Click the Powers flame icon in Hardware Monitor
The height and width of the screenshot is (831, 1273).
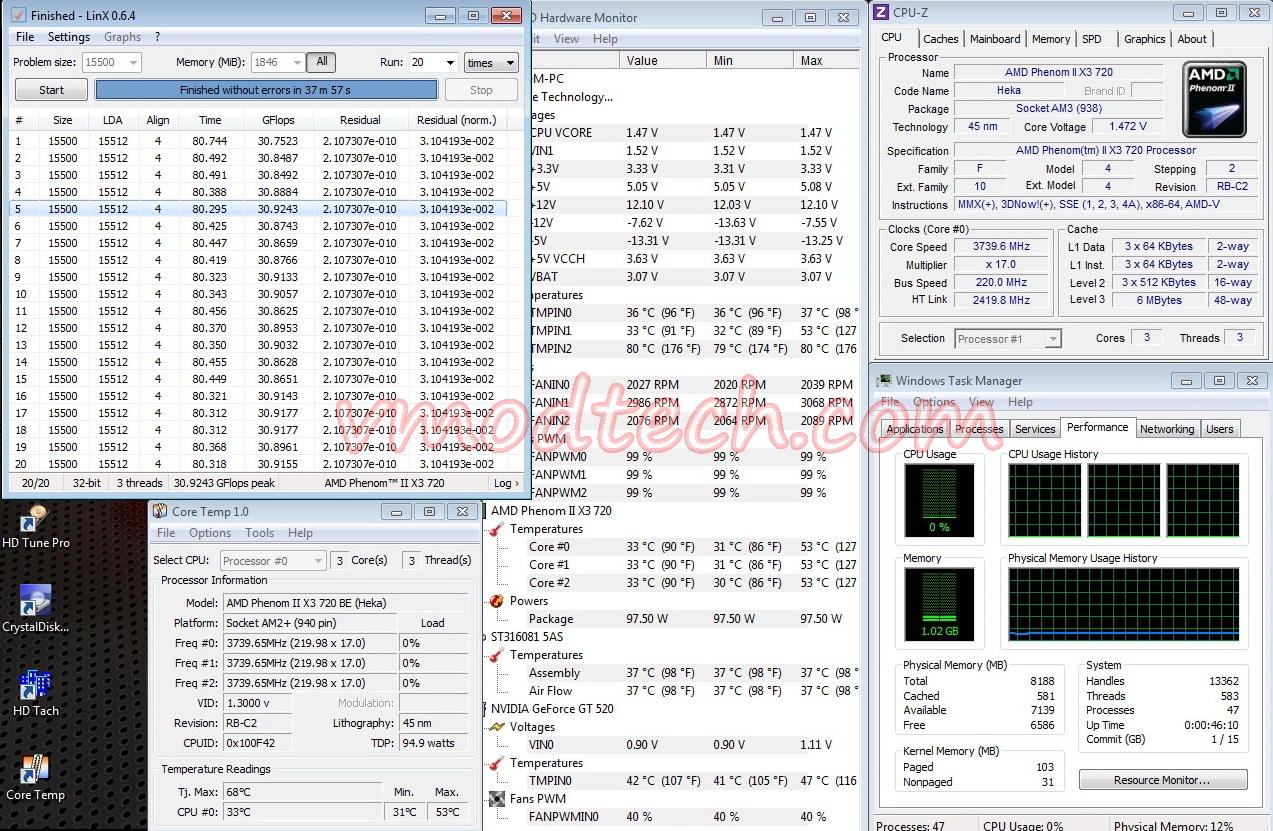[498, 601]
